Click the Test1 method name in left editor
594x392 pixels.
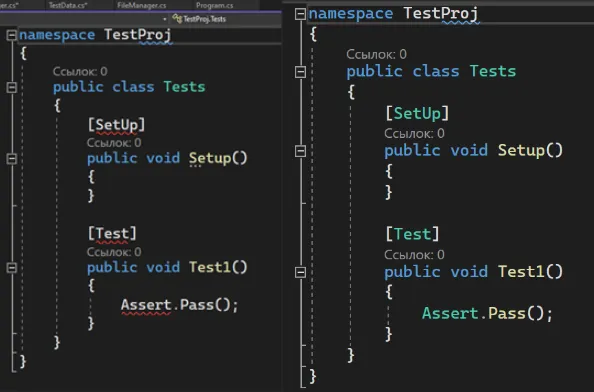[x=210, y=267]
